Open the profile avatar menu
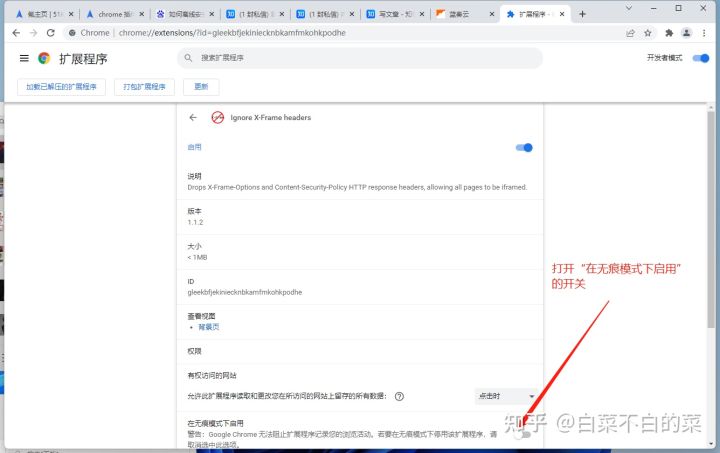Viewport: 720px width, 453px height. (686, 33)
